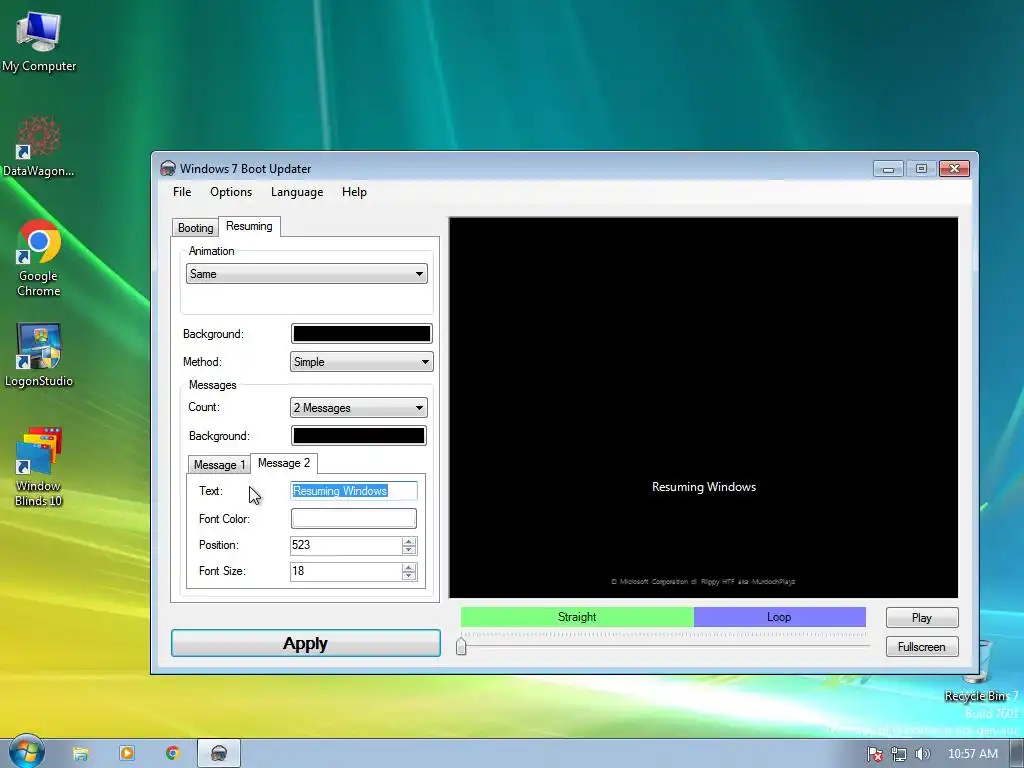
Task: Click the Apply button
Action: point(306,643)
